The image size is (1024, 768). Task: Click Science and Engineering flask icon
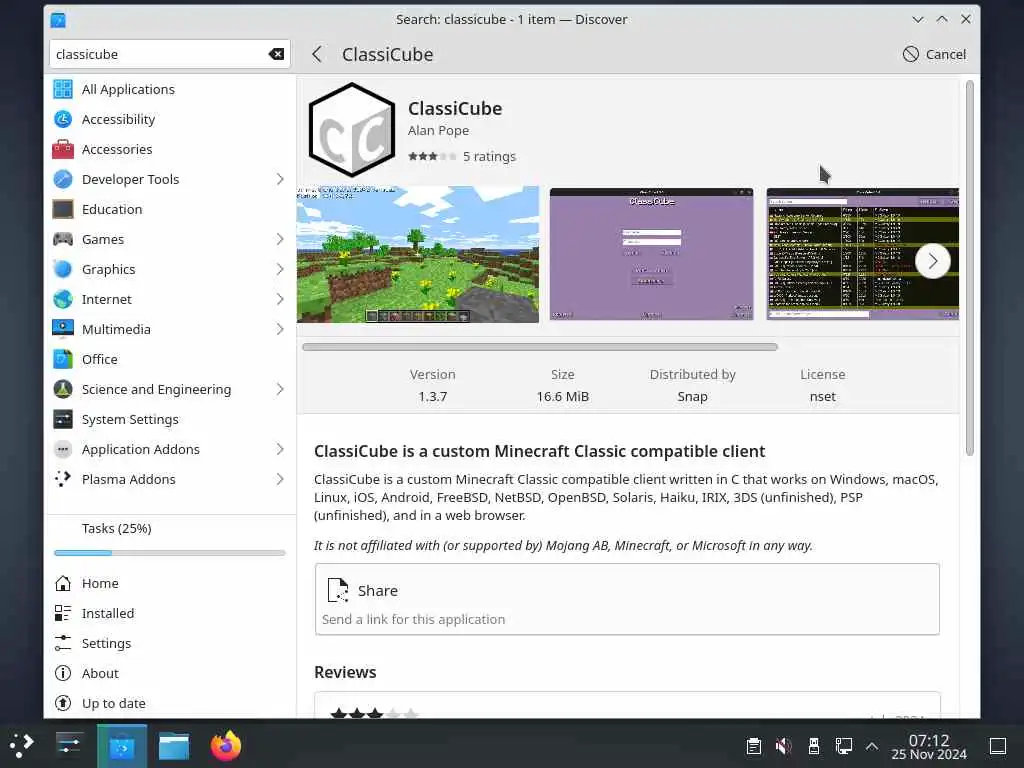coord(63,390)
